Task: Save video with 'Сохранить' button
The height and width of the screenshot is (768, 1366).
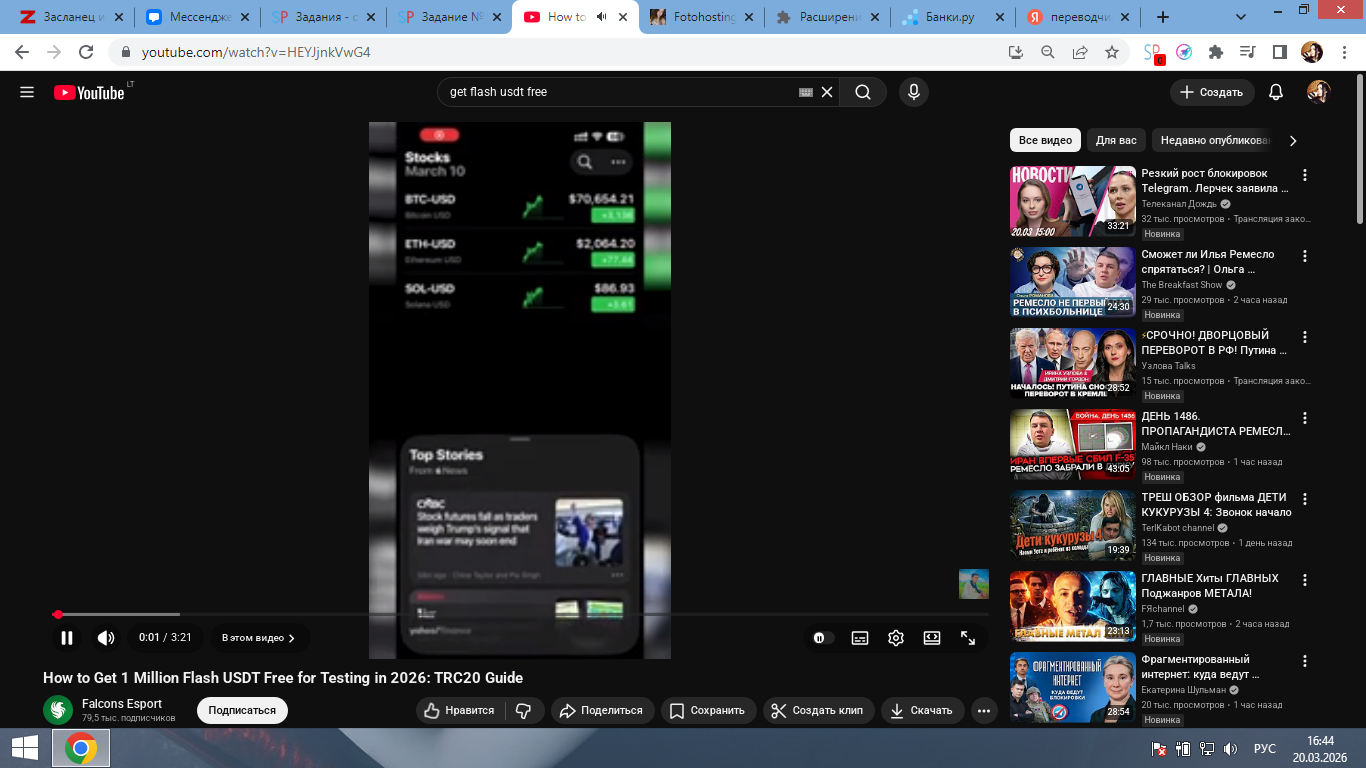Action: tap(707, 710)
